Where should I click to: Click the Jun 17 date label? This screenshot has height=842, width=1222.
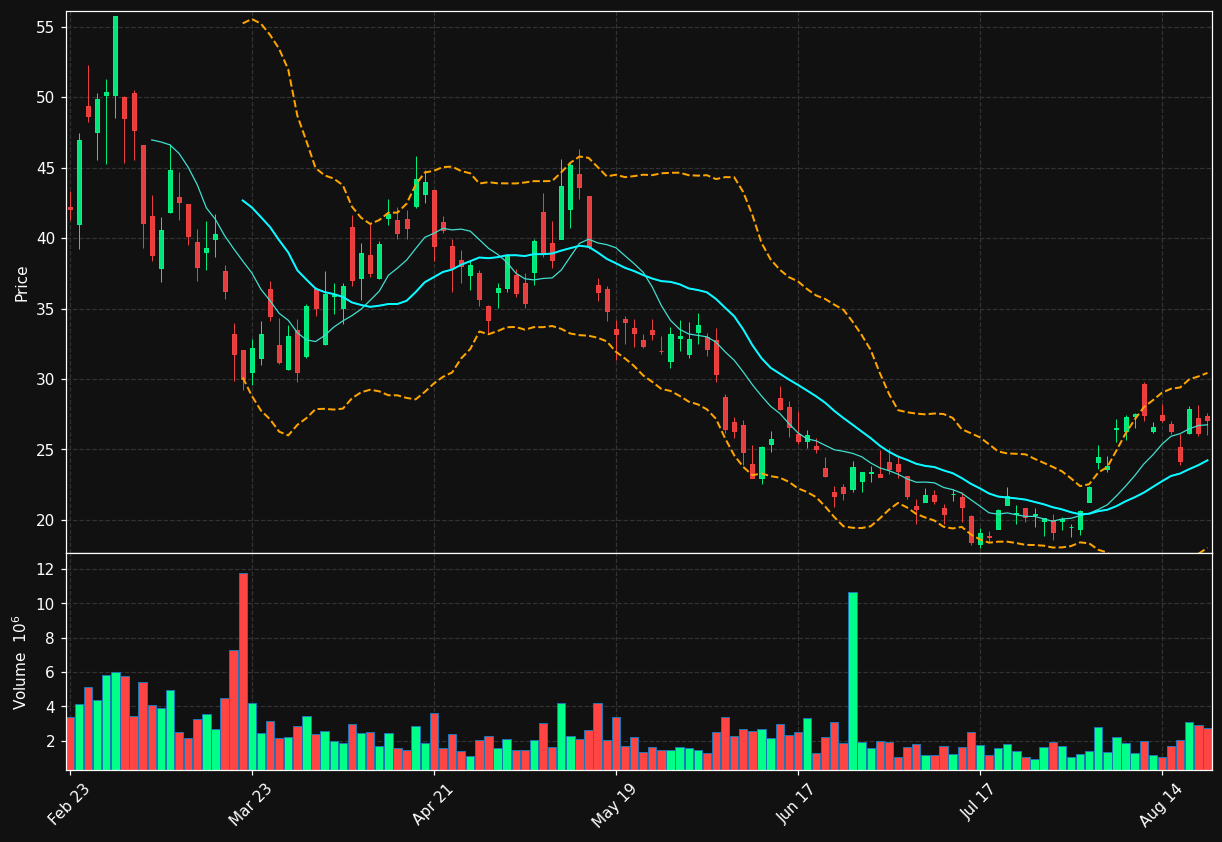[x=796, y=804]
